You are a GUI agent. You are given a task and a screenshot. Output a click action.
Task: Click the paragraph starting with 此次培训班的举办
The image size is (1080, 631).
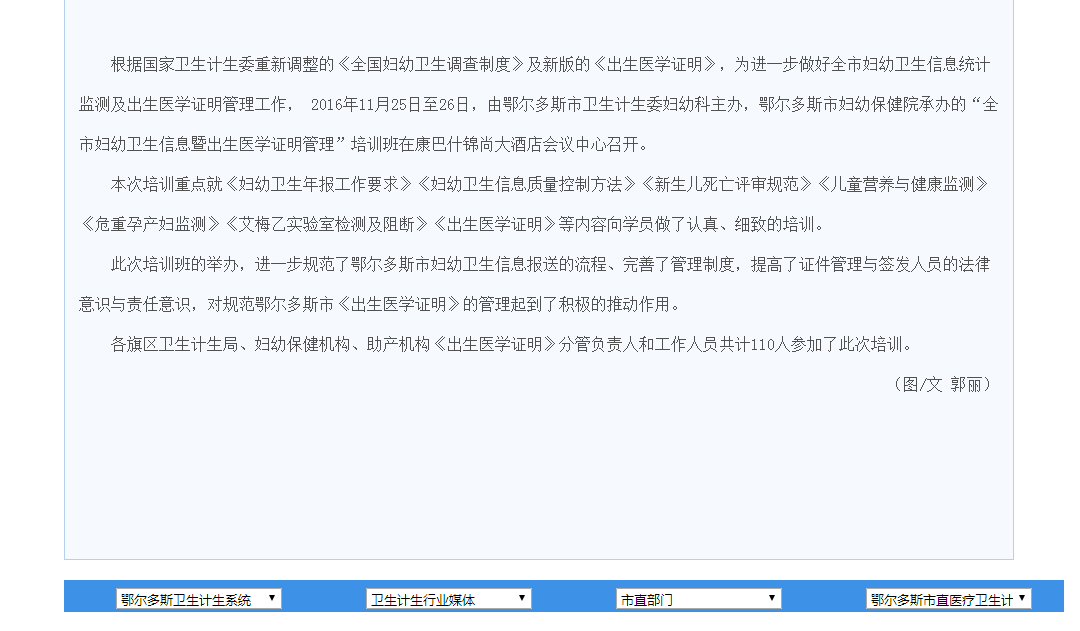535,284
